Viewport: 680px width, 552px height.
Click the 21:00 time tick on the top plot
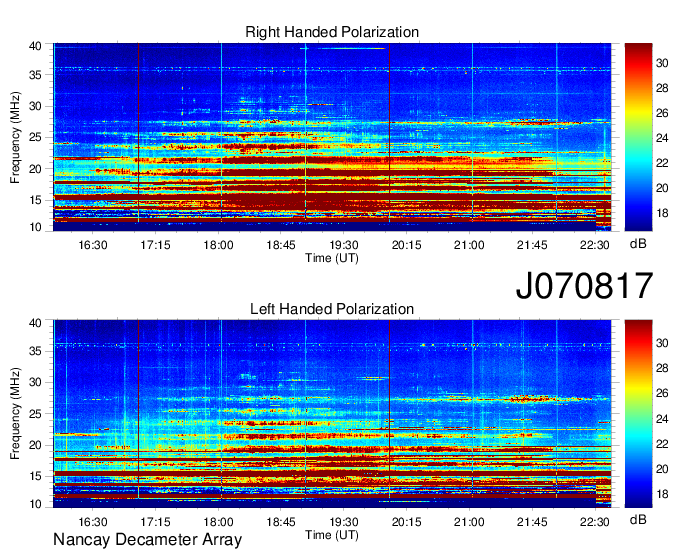pyautogui.click(x=469, y=245)
